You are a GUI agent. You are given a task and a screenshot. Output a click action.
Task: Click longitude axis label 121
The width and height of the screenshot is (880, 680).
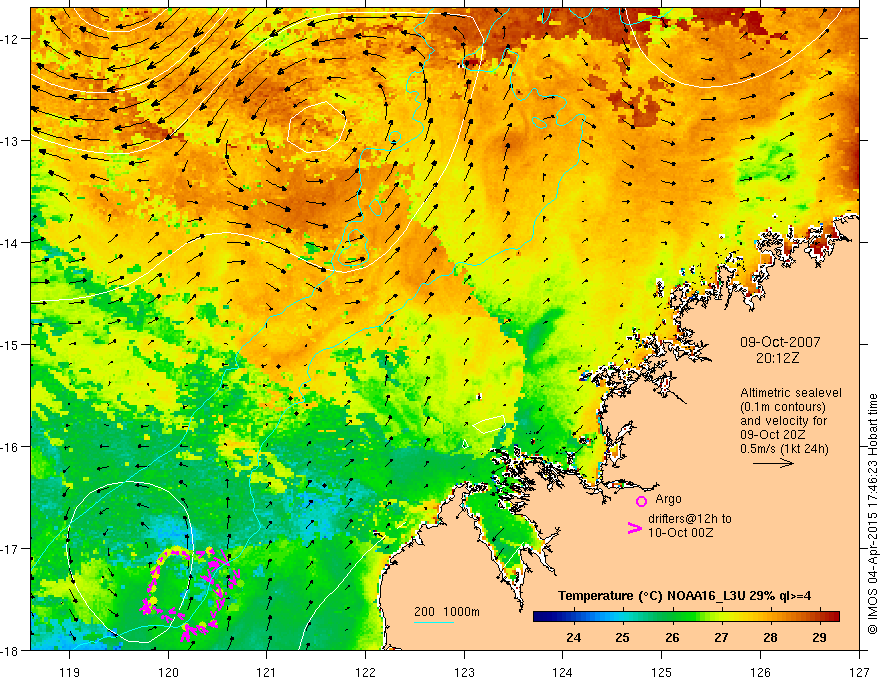pos(267,672)
